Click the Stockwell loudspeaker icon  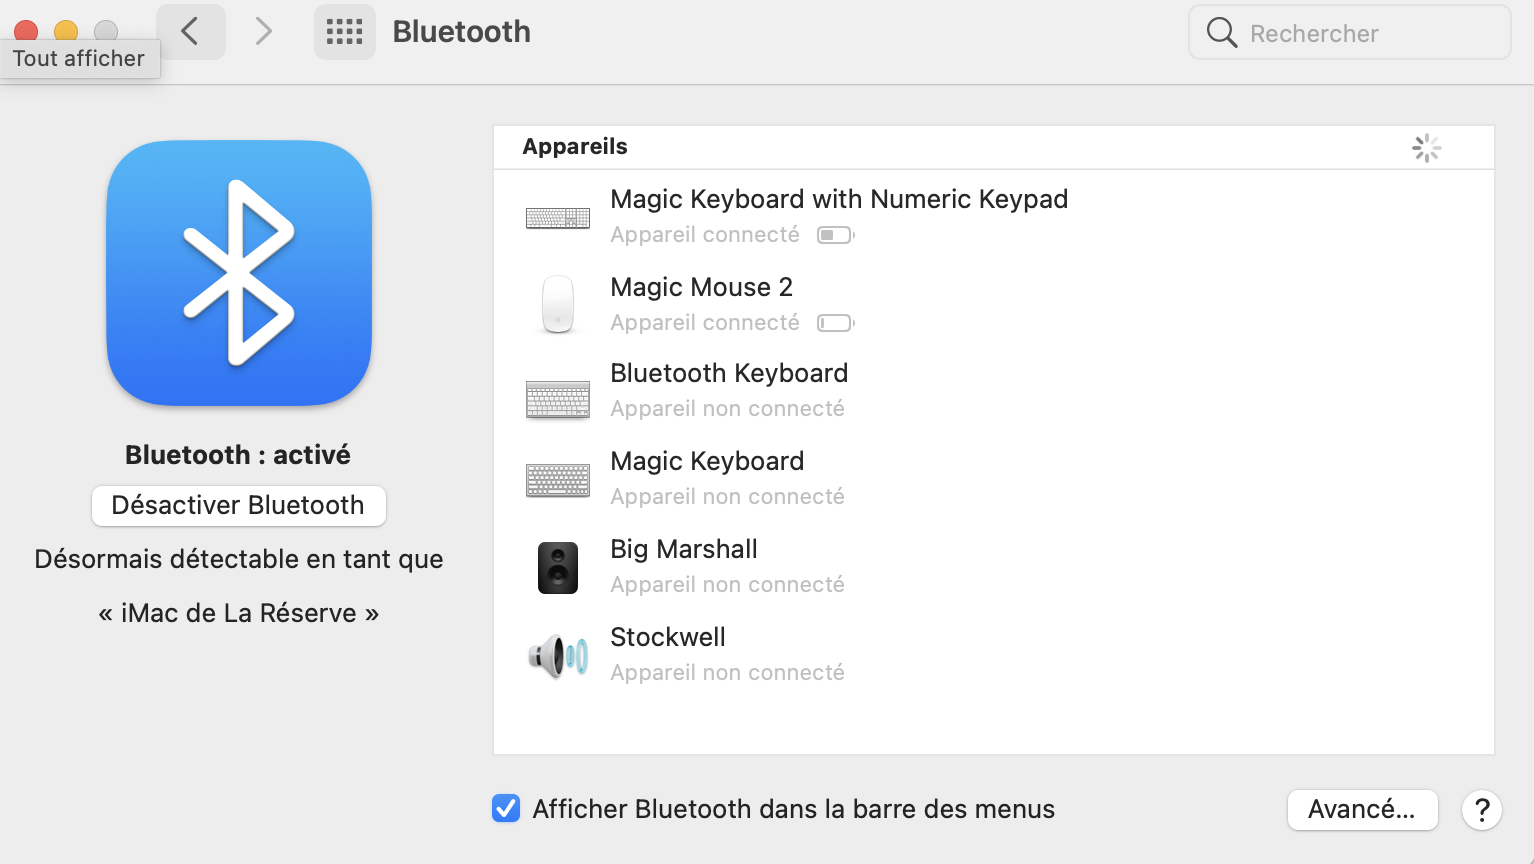tap(558, 656)
